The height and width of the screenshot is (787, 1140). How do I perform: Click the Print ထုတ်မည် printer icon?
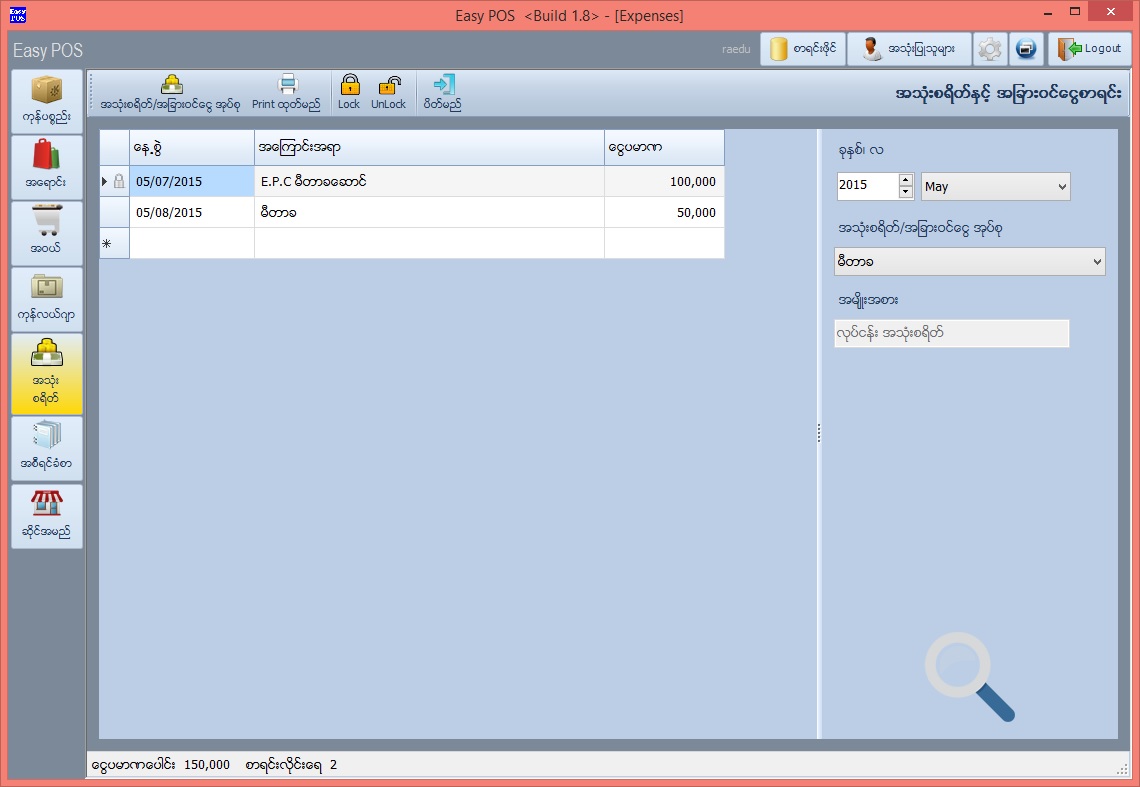pos(286,90)
